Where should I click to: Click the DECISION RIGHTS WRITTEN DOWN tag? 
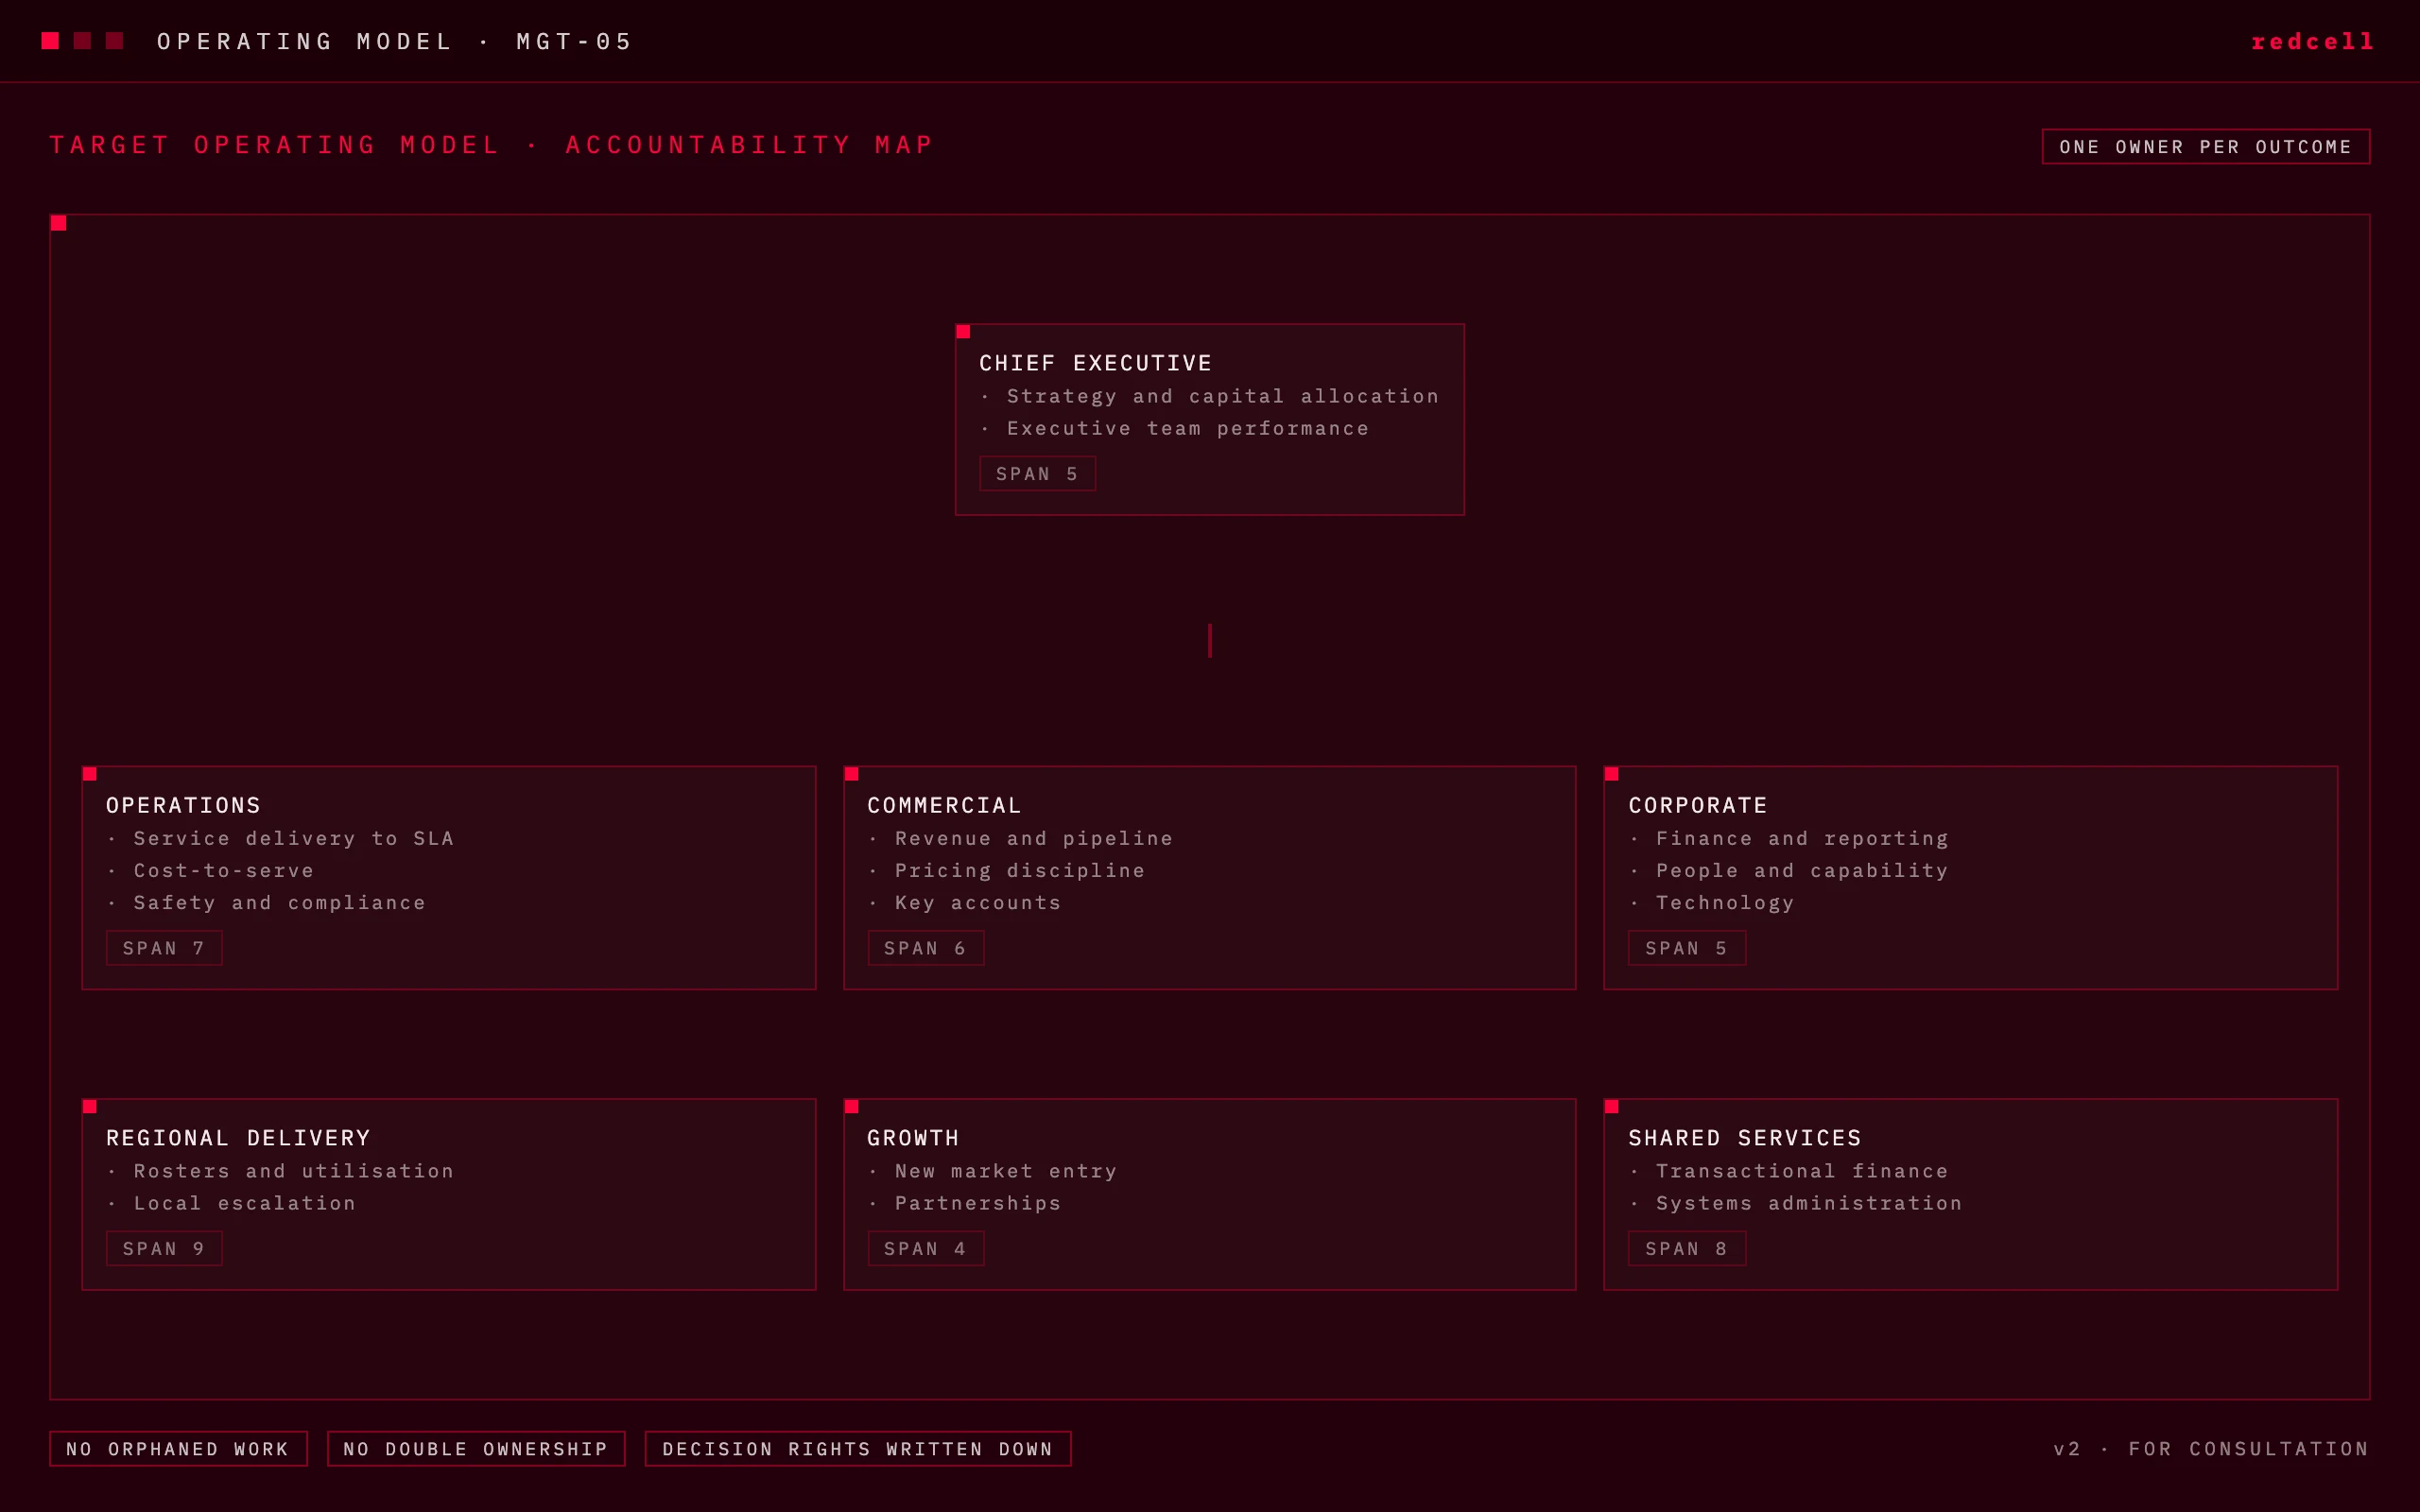[x=858, y=1449]
